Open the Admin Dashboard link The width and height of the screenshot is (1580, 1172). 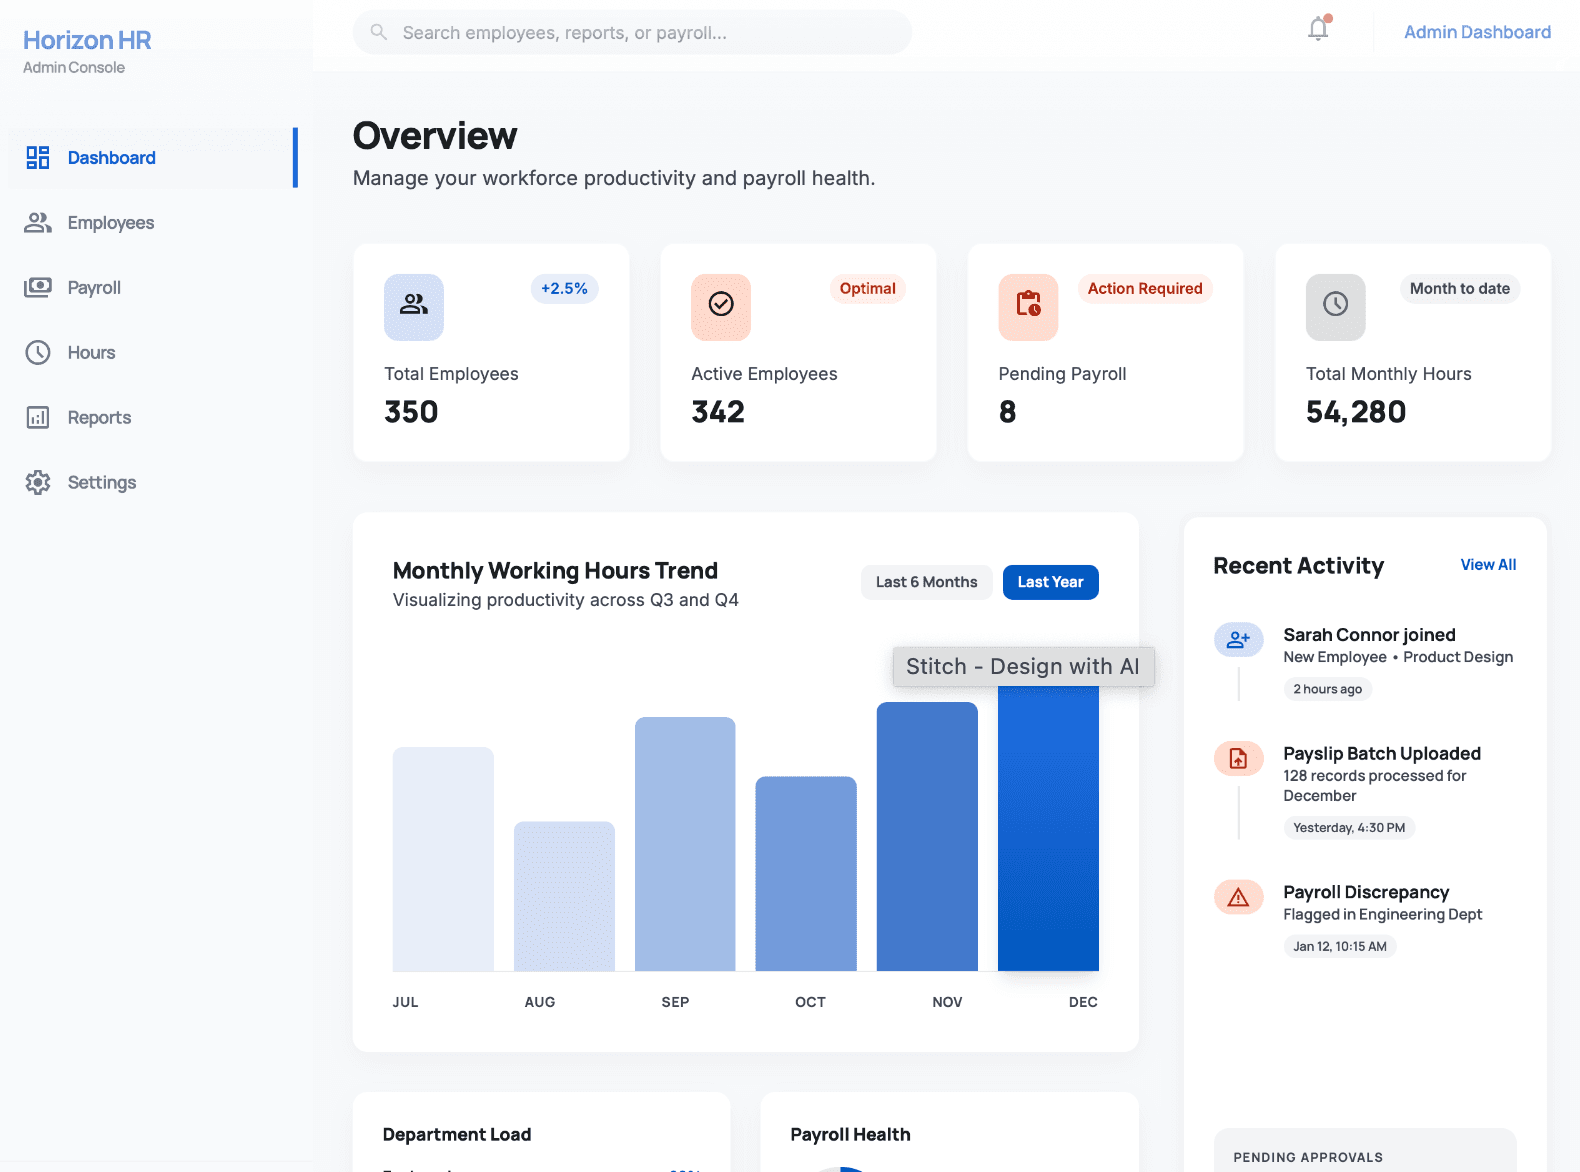coord(1477,32)
